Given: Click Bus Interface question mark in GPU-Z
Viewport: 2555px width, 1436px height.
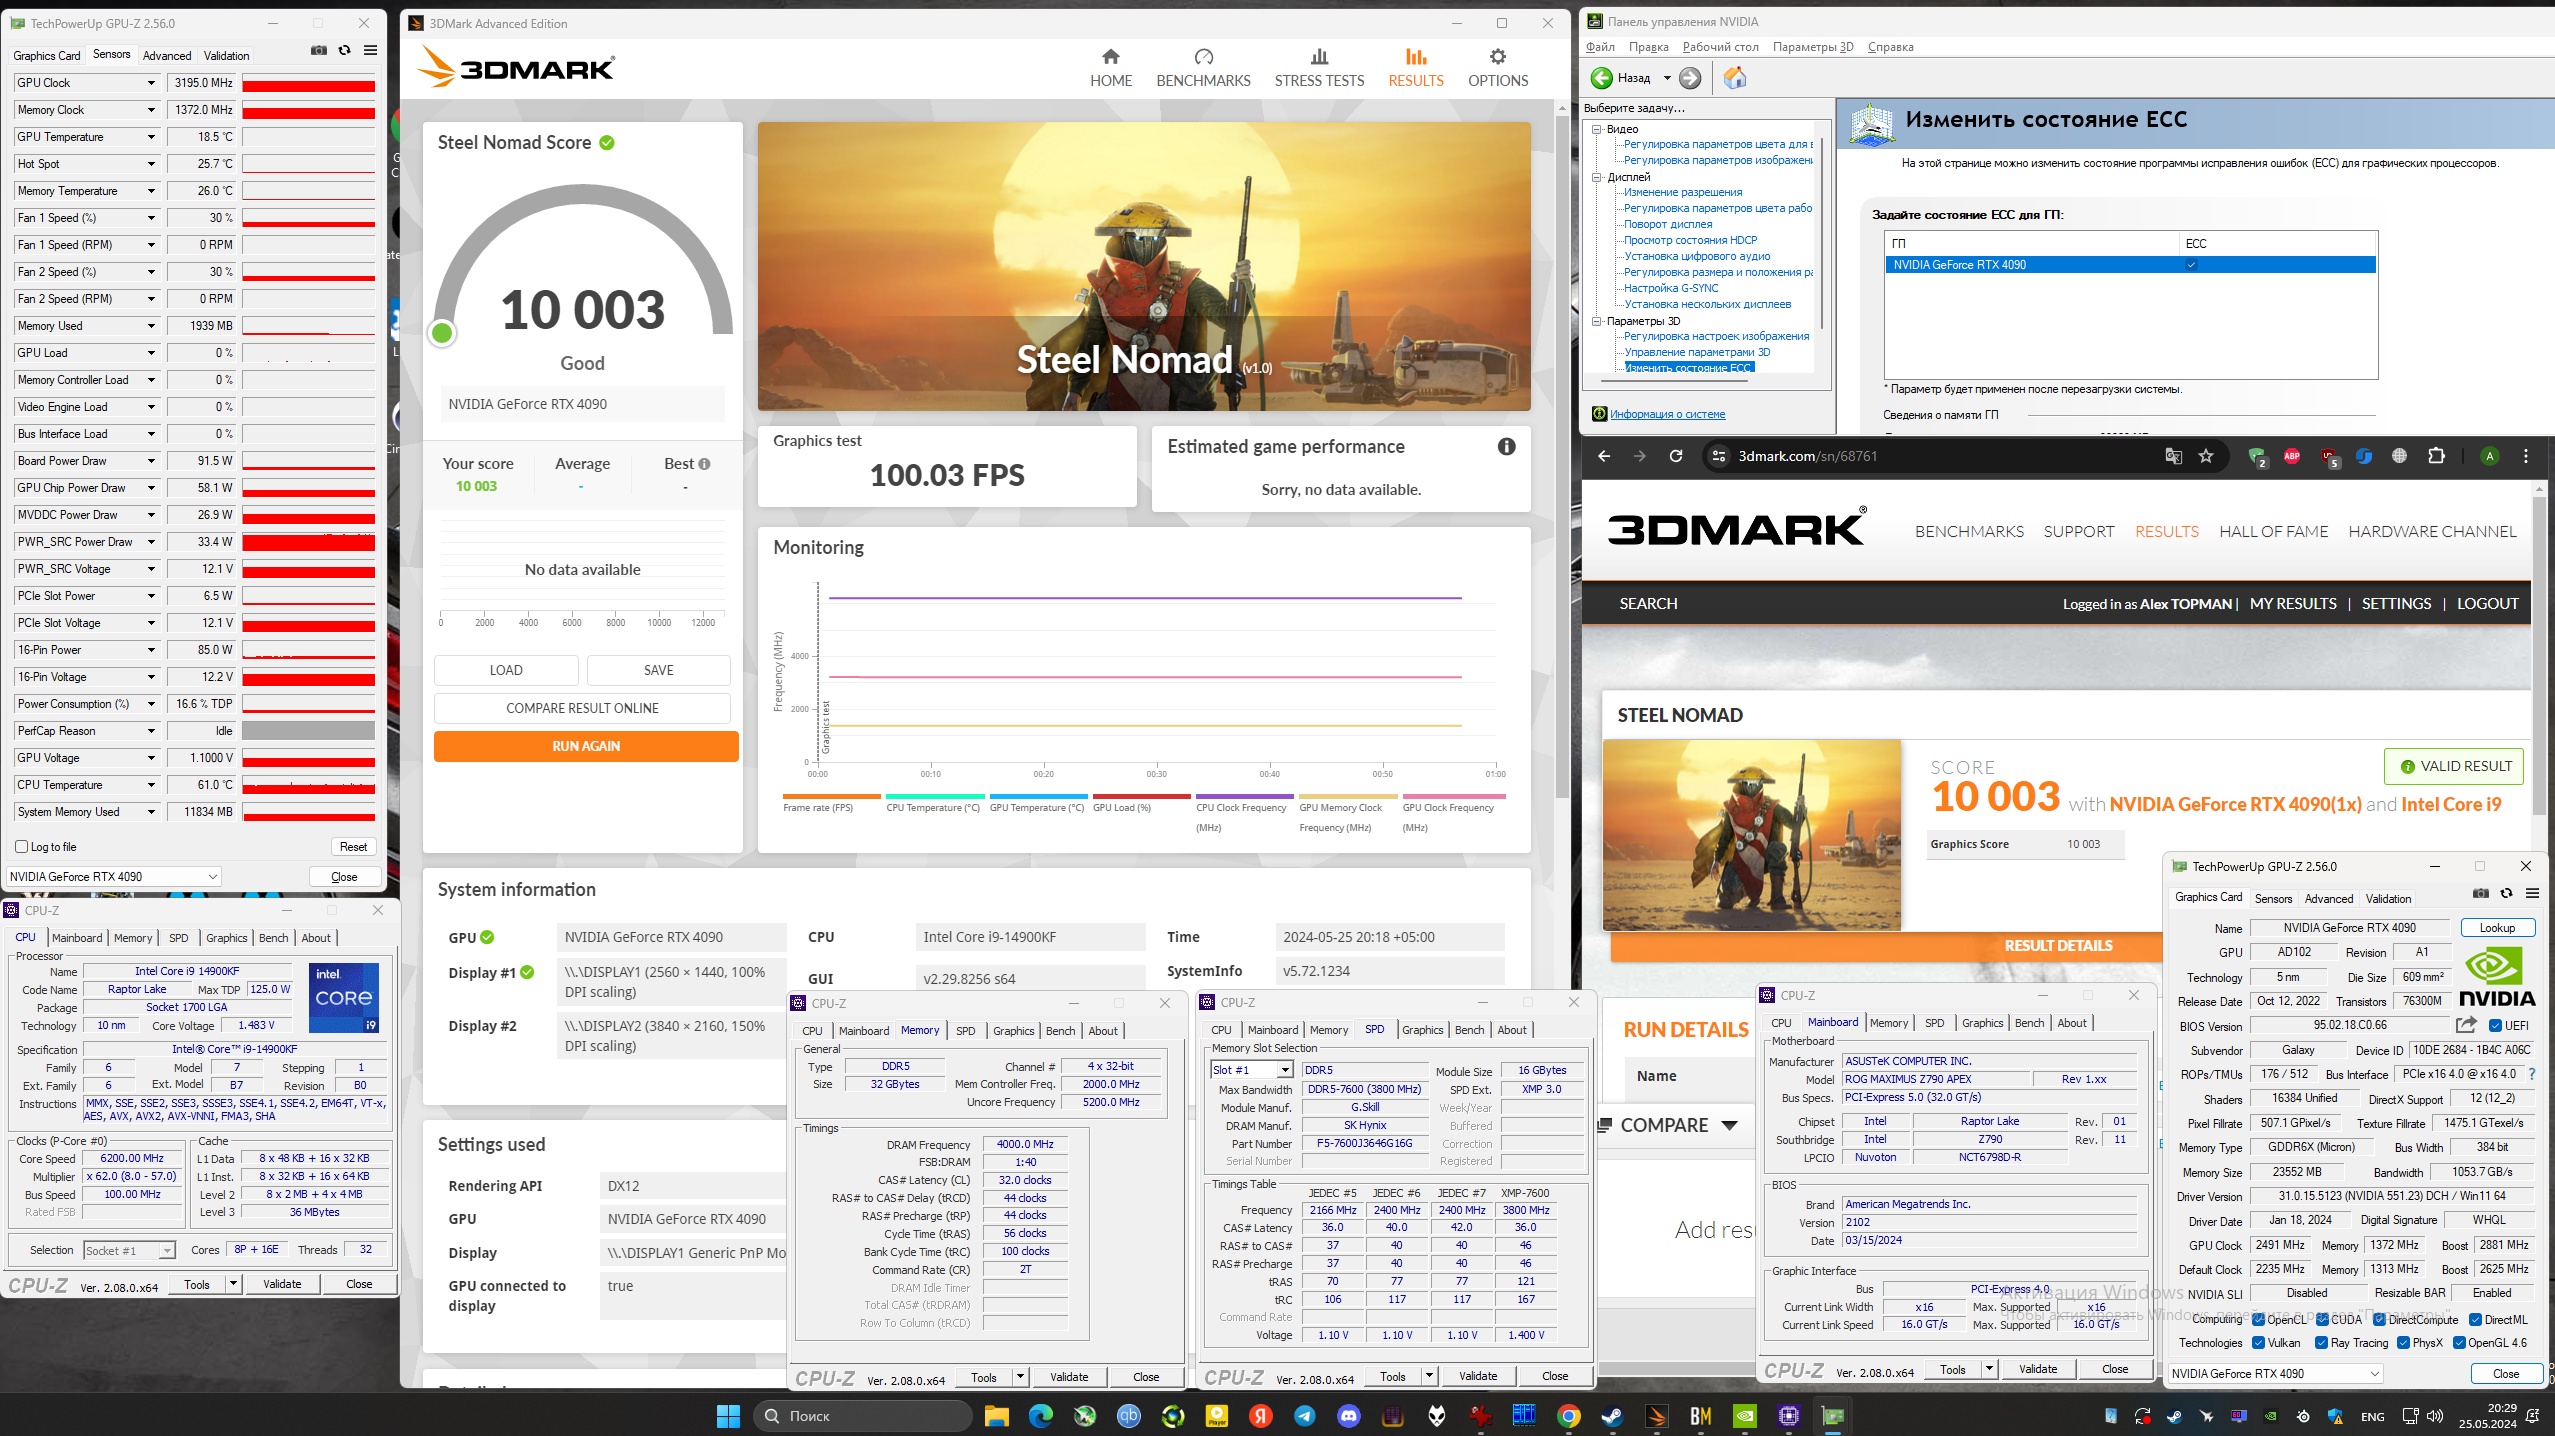Looking at the screenshot, I should pyautogui.click(x=2532, y=1074).
